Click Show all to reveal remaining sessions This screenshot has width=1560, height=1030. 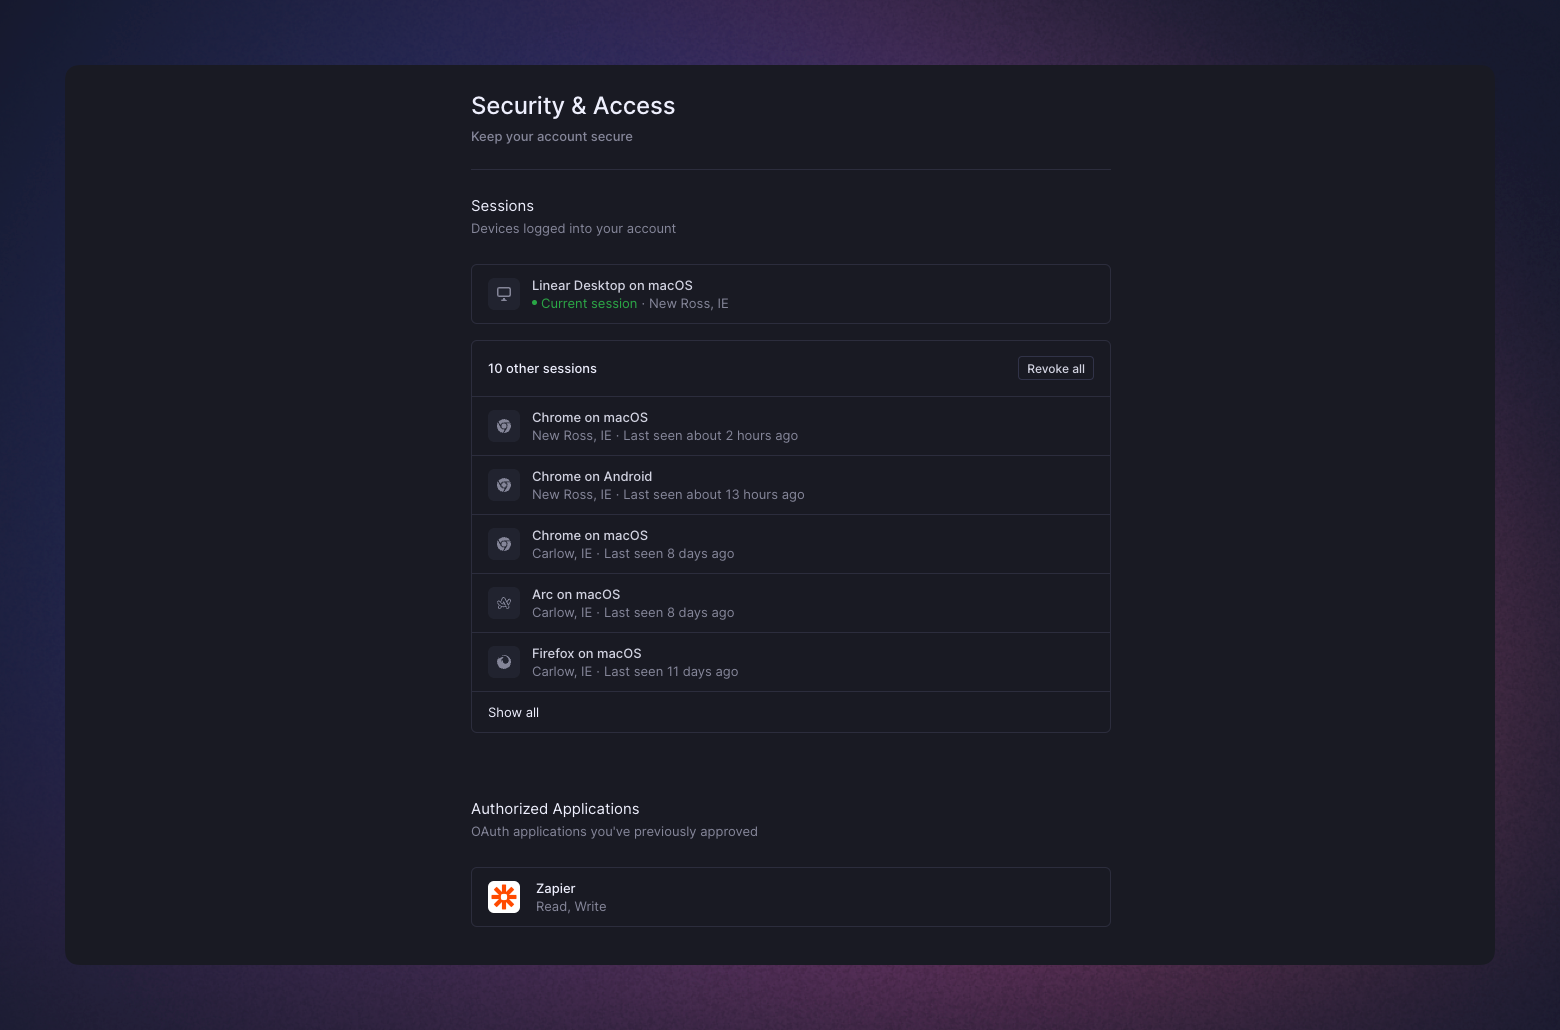pos(513,712)
